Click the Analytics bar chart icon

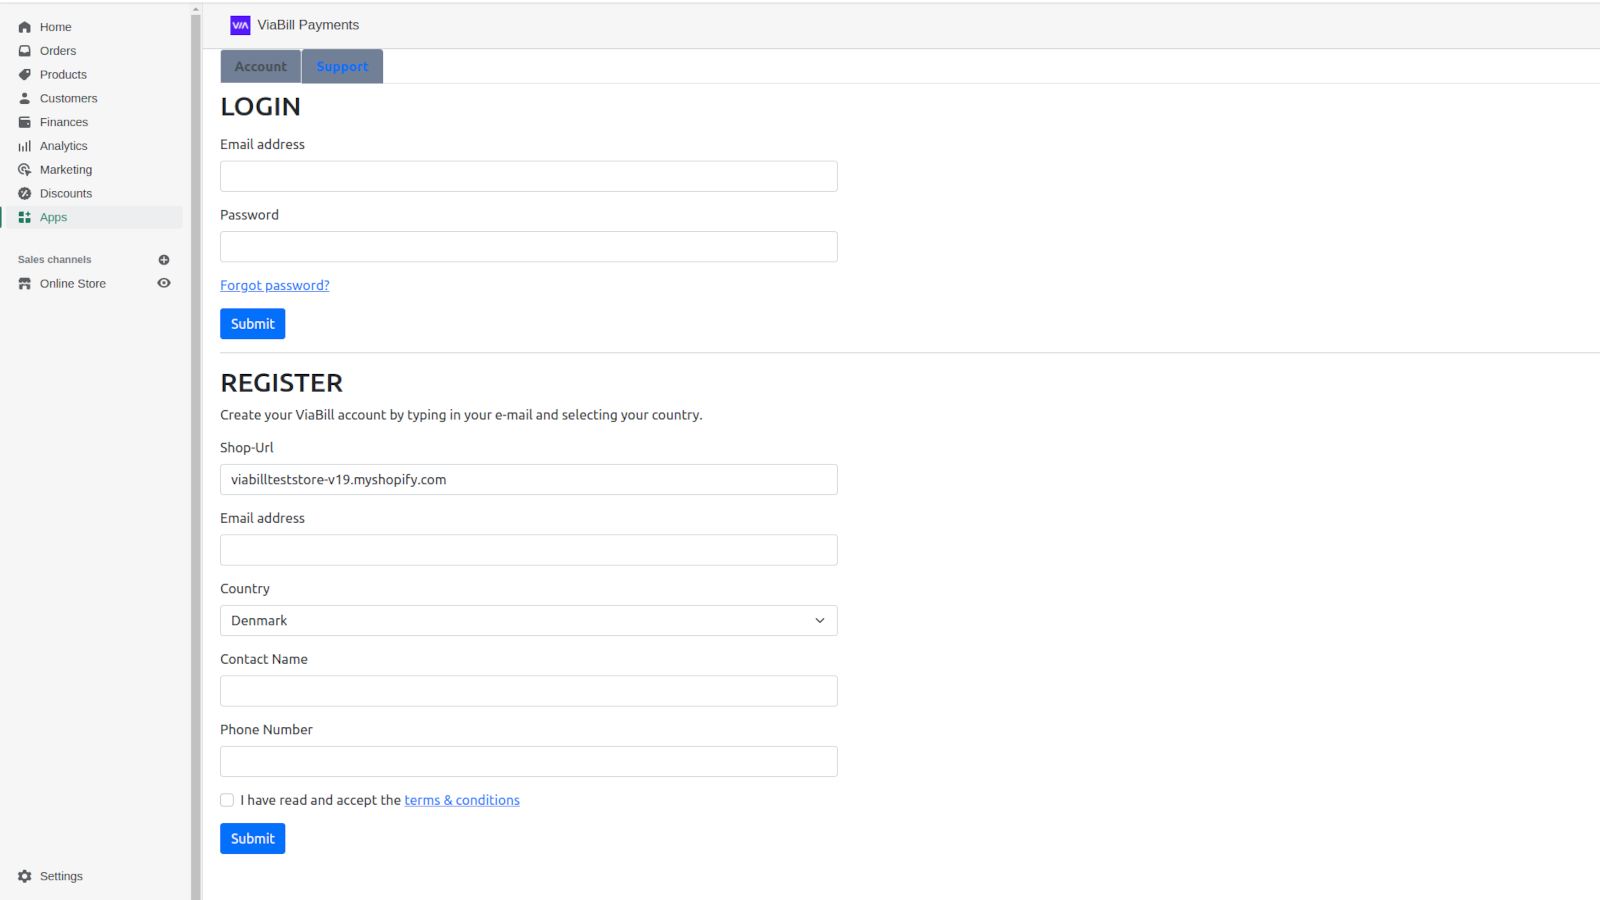tap(25, 146)
